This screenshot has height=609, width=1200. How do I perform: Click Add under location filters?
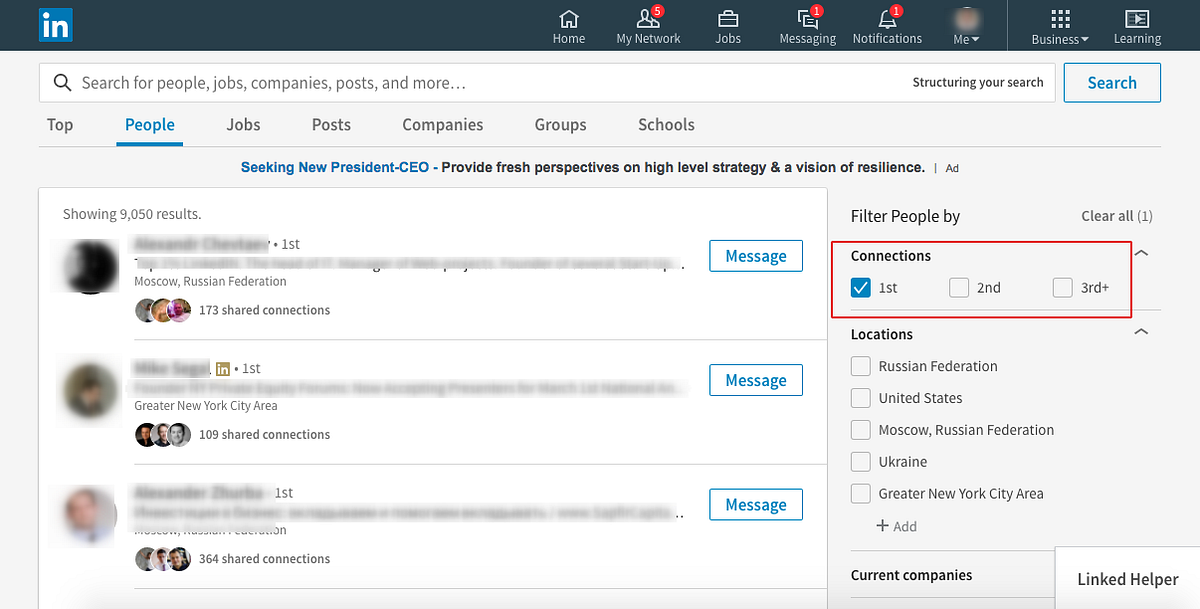pyautogui.click(x=897, y=525)
